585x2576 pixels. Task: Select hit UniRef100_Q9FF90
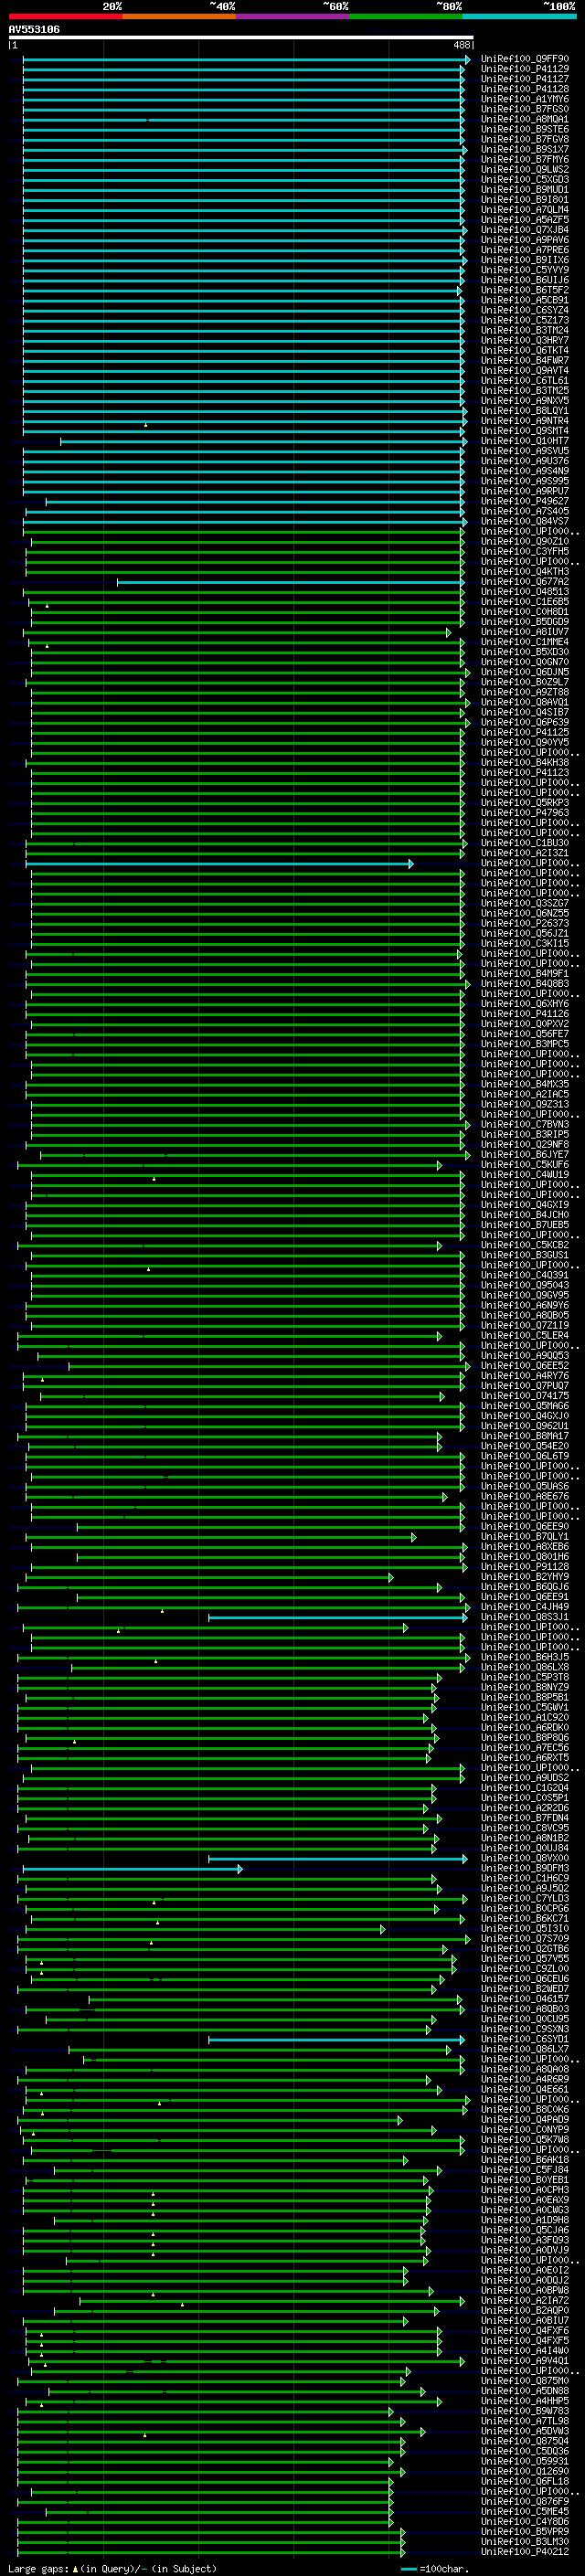(525, 59)
